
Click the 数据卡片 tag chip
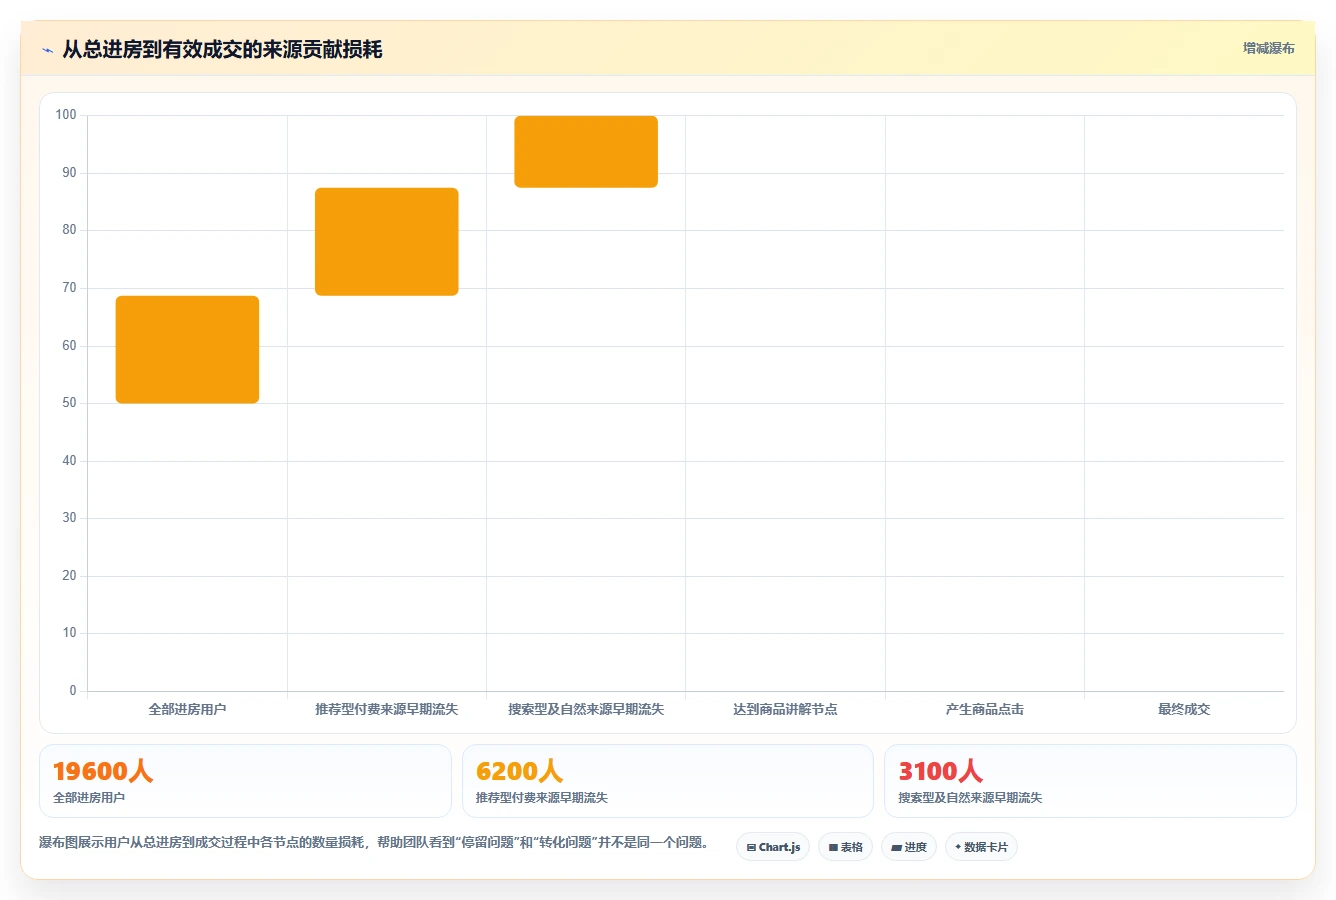coord(981,847)
